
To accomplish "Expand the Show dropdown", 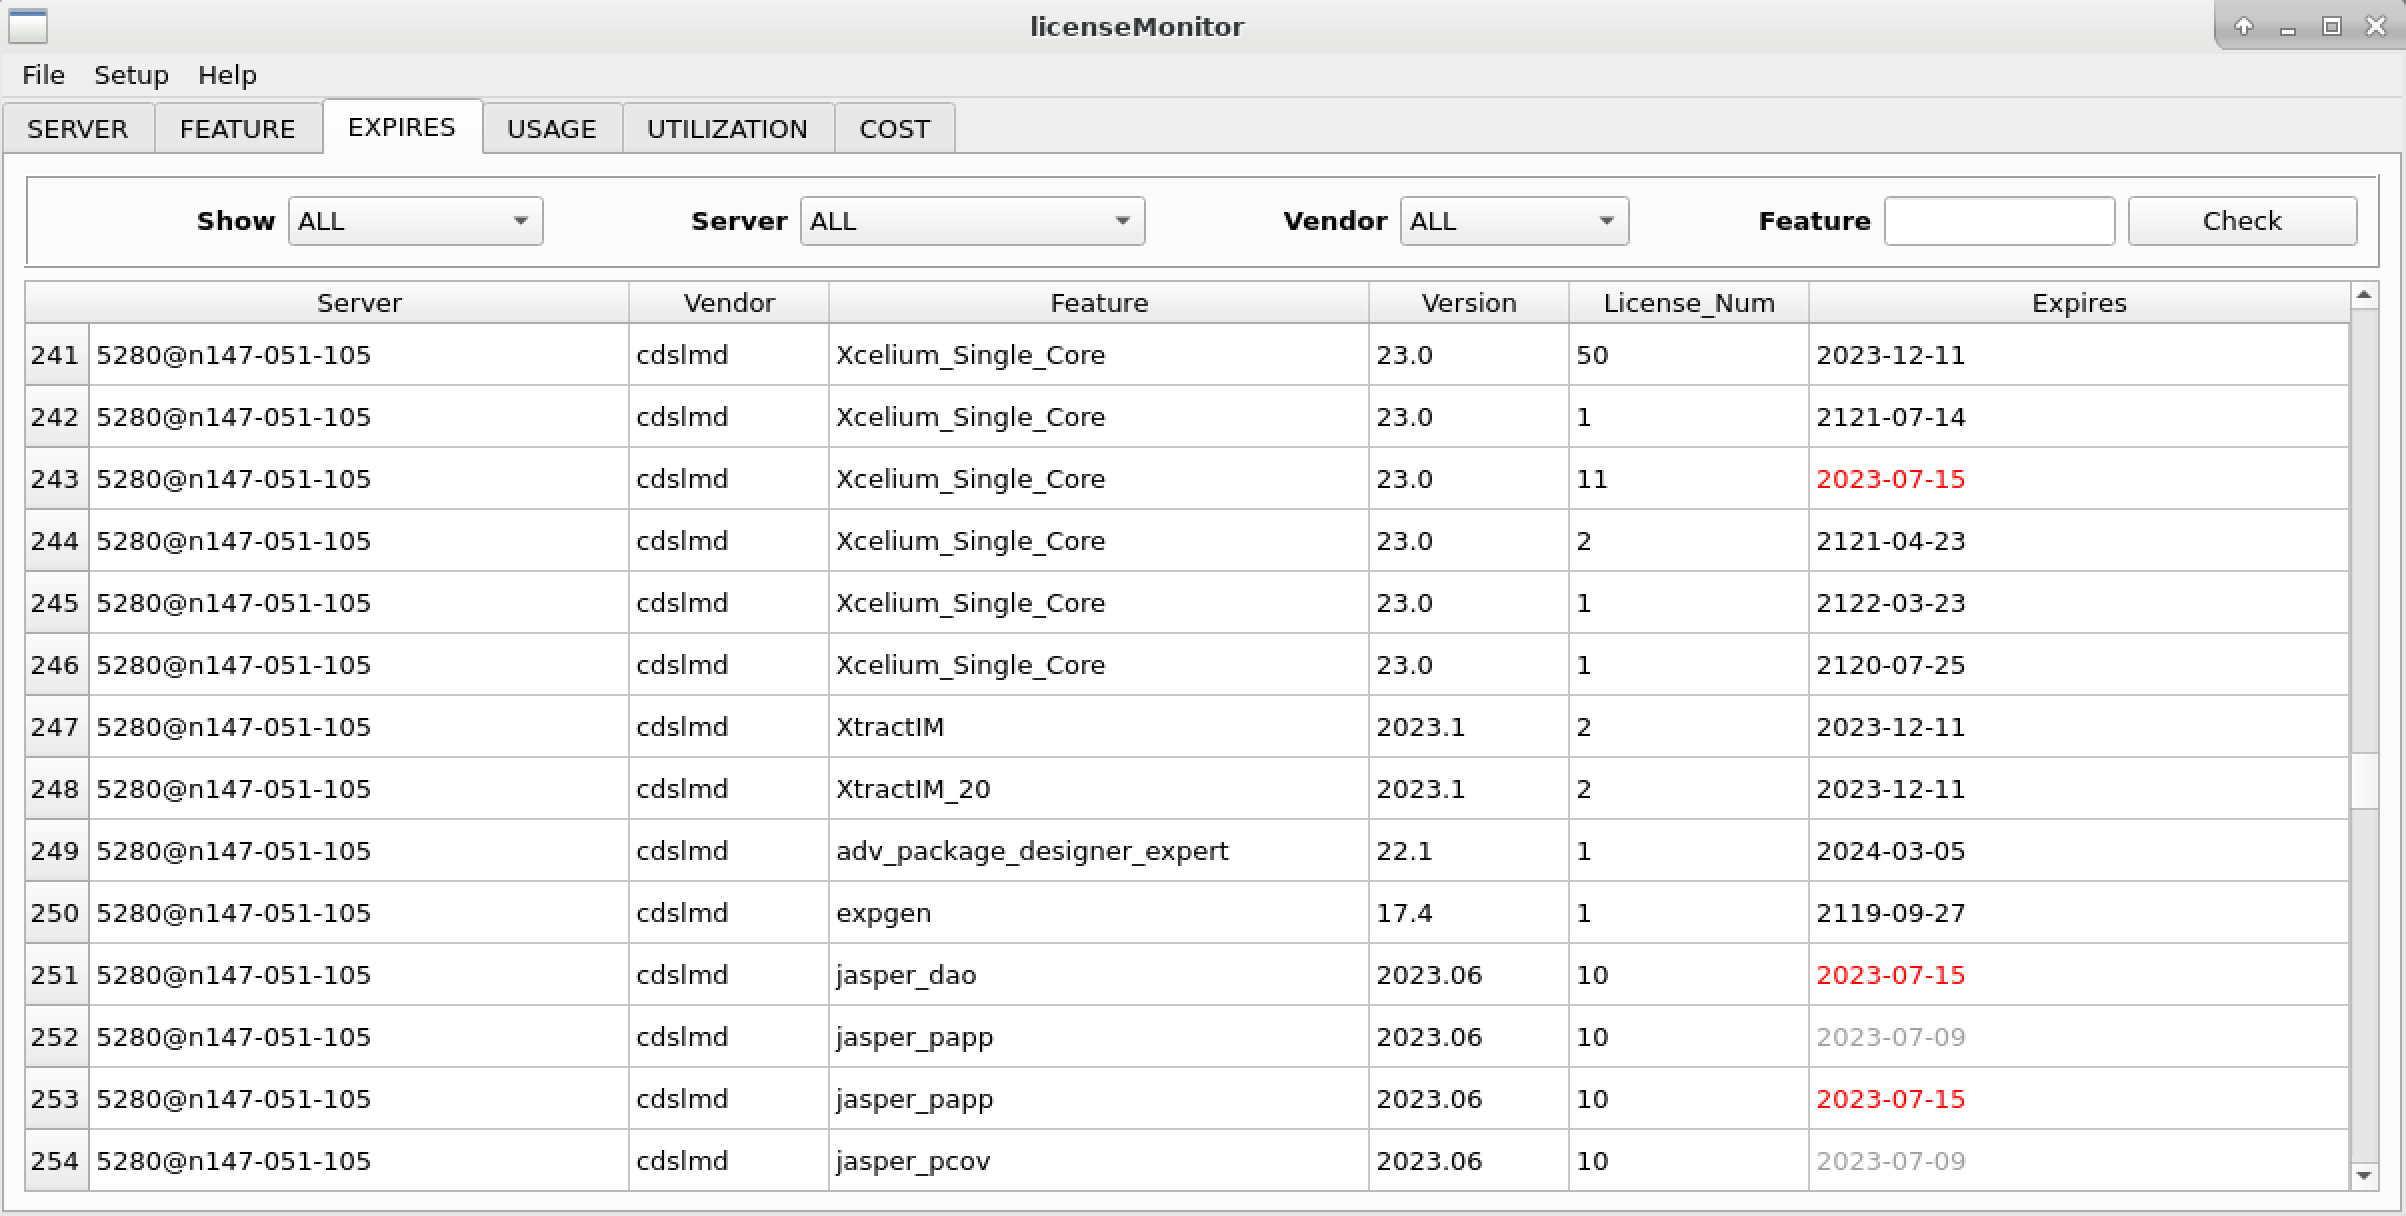I will click(416, 221).
